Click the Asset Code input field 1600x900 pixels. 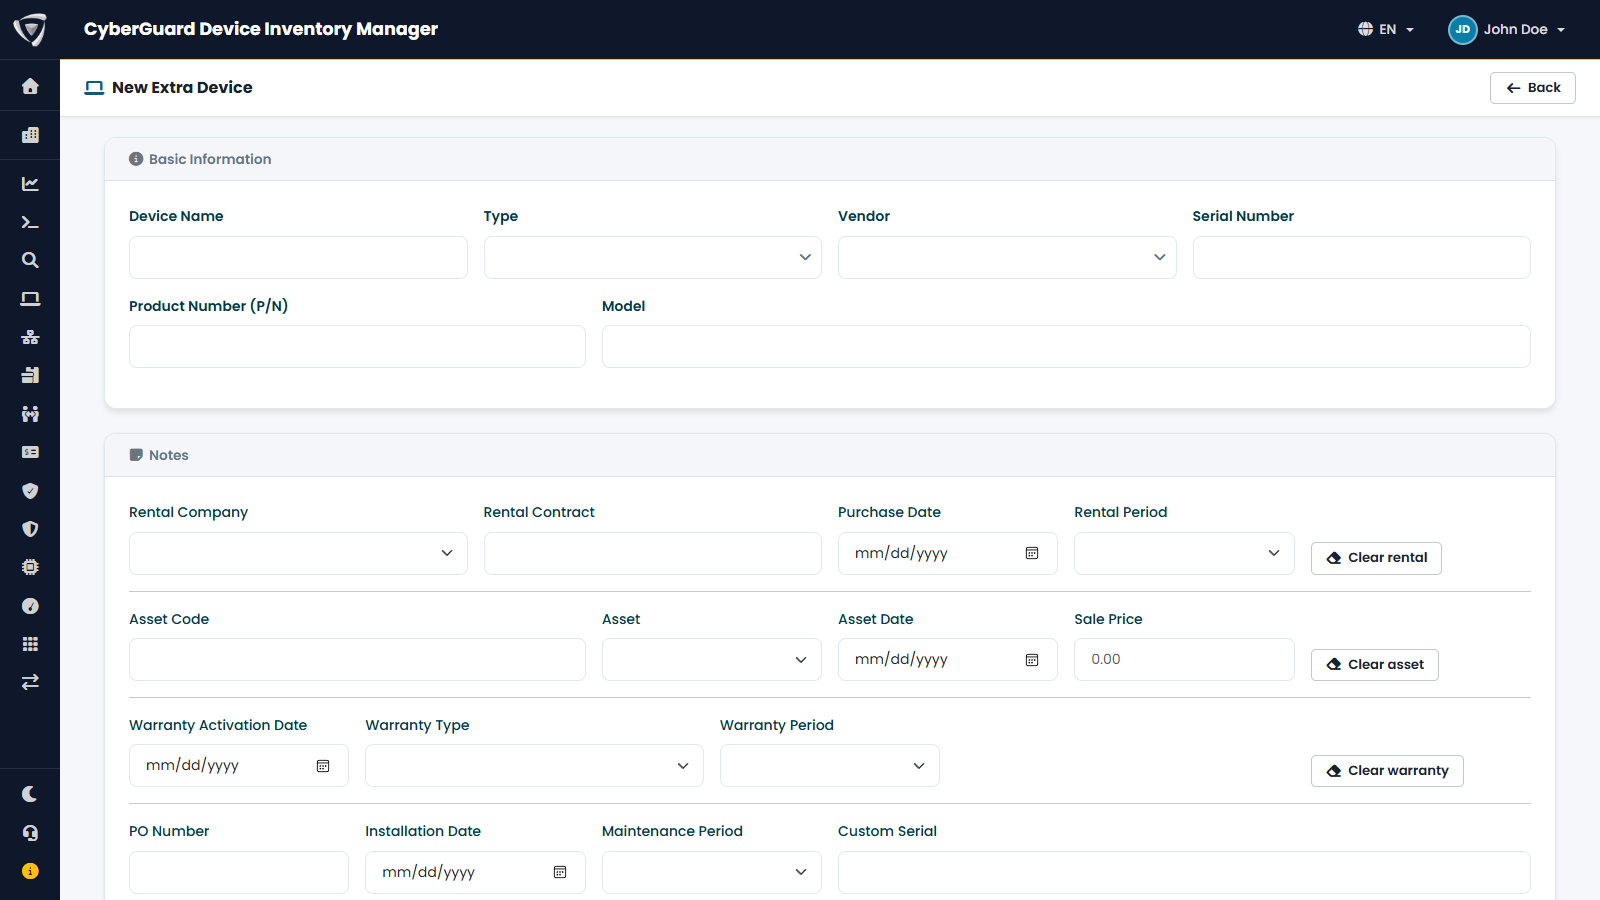pyautogui.click(x=357, y=660)
